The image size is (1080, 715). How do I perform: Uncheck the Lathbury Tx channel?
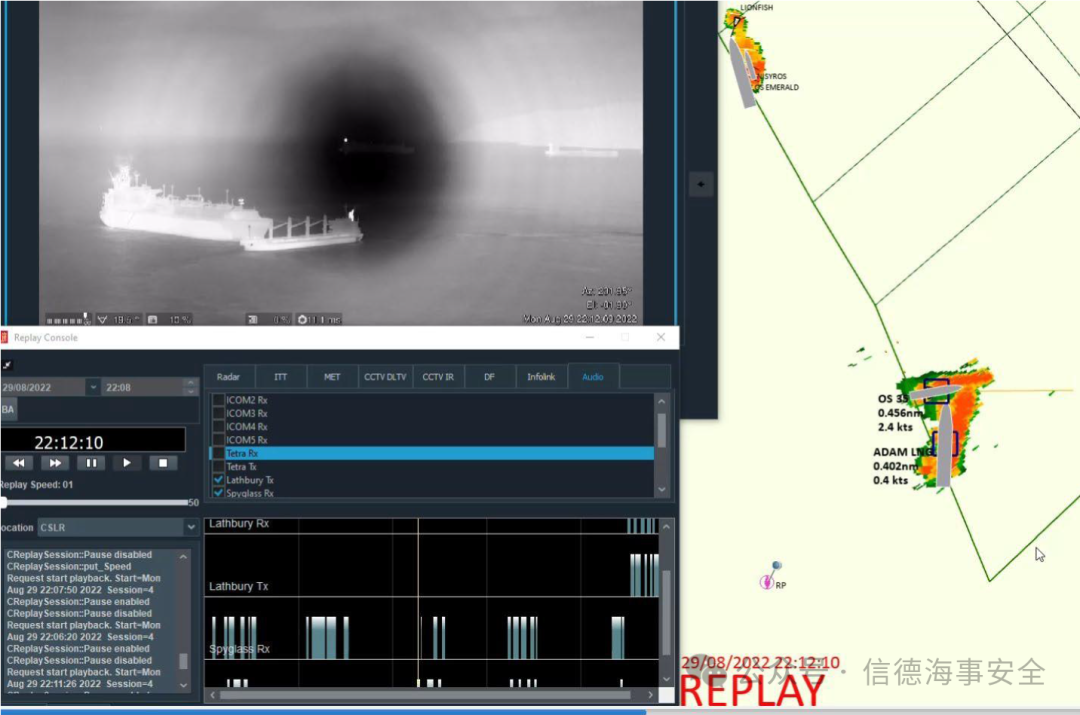tap(218, 479)
